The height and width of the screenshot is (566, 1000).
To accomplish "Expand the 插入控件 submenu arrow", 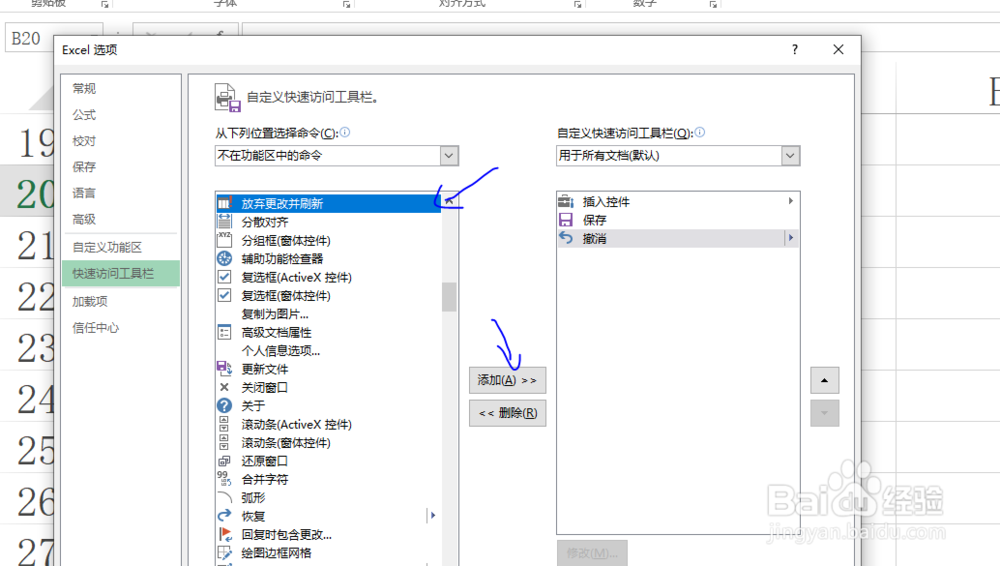I will [x=791, y=201].
